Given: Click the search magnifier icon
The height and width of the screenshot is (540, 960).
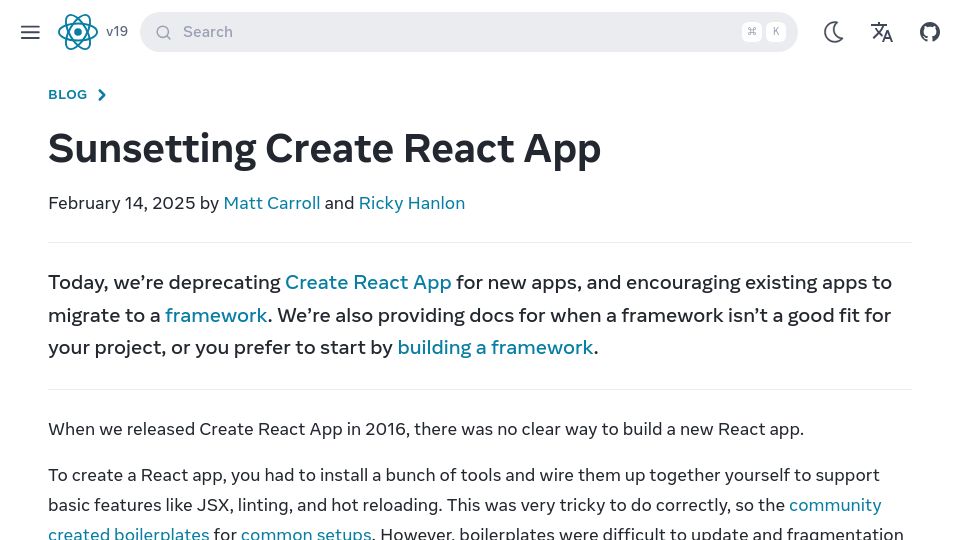Looking at the screenshot, I should pos(163,32).
